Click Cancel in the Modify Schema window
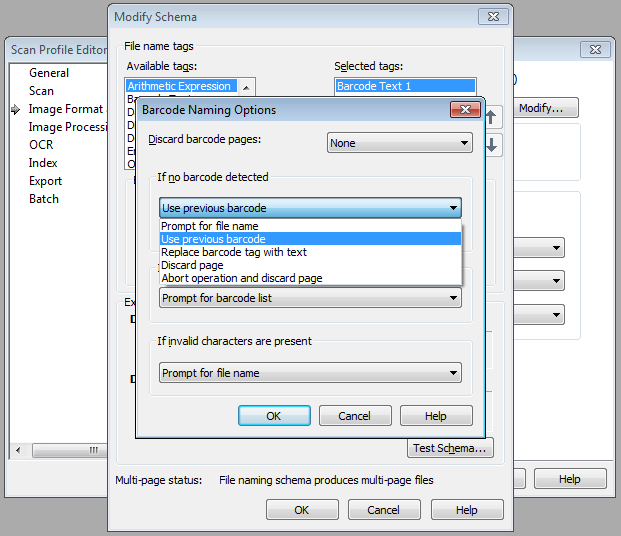621x536 pixels. pyautogui.click(x=384, y=509)
